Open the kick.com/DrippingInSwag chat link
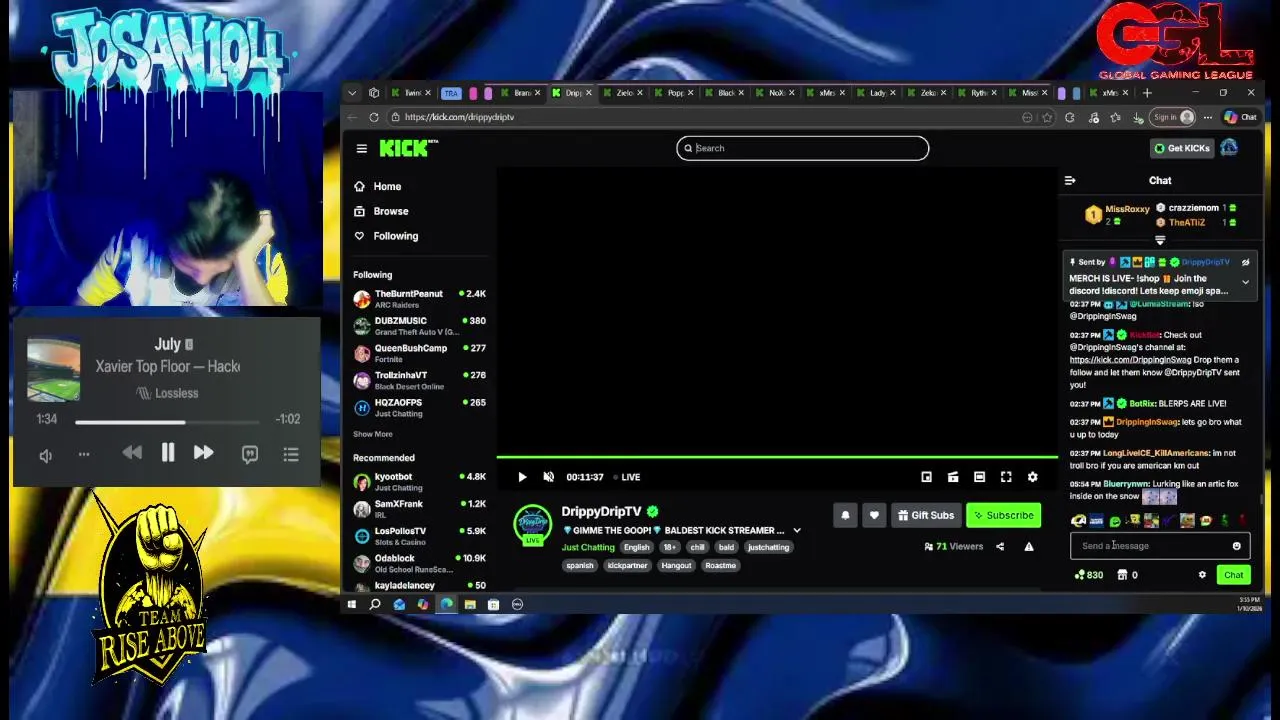 click(x=1130, y=360)
